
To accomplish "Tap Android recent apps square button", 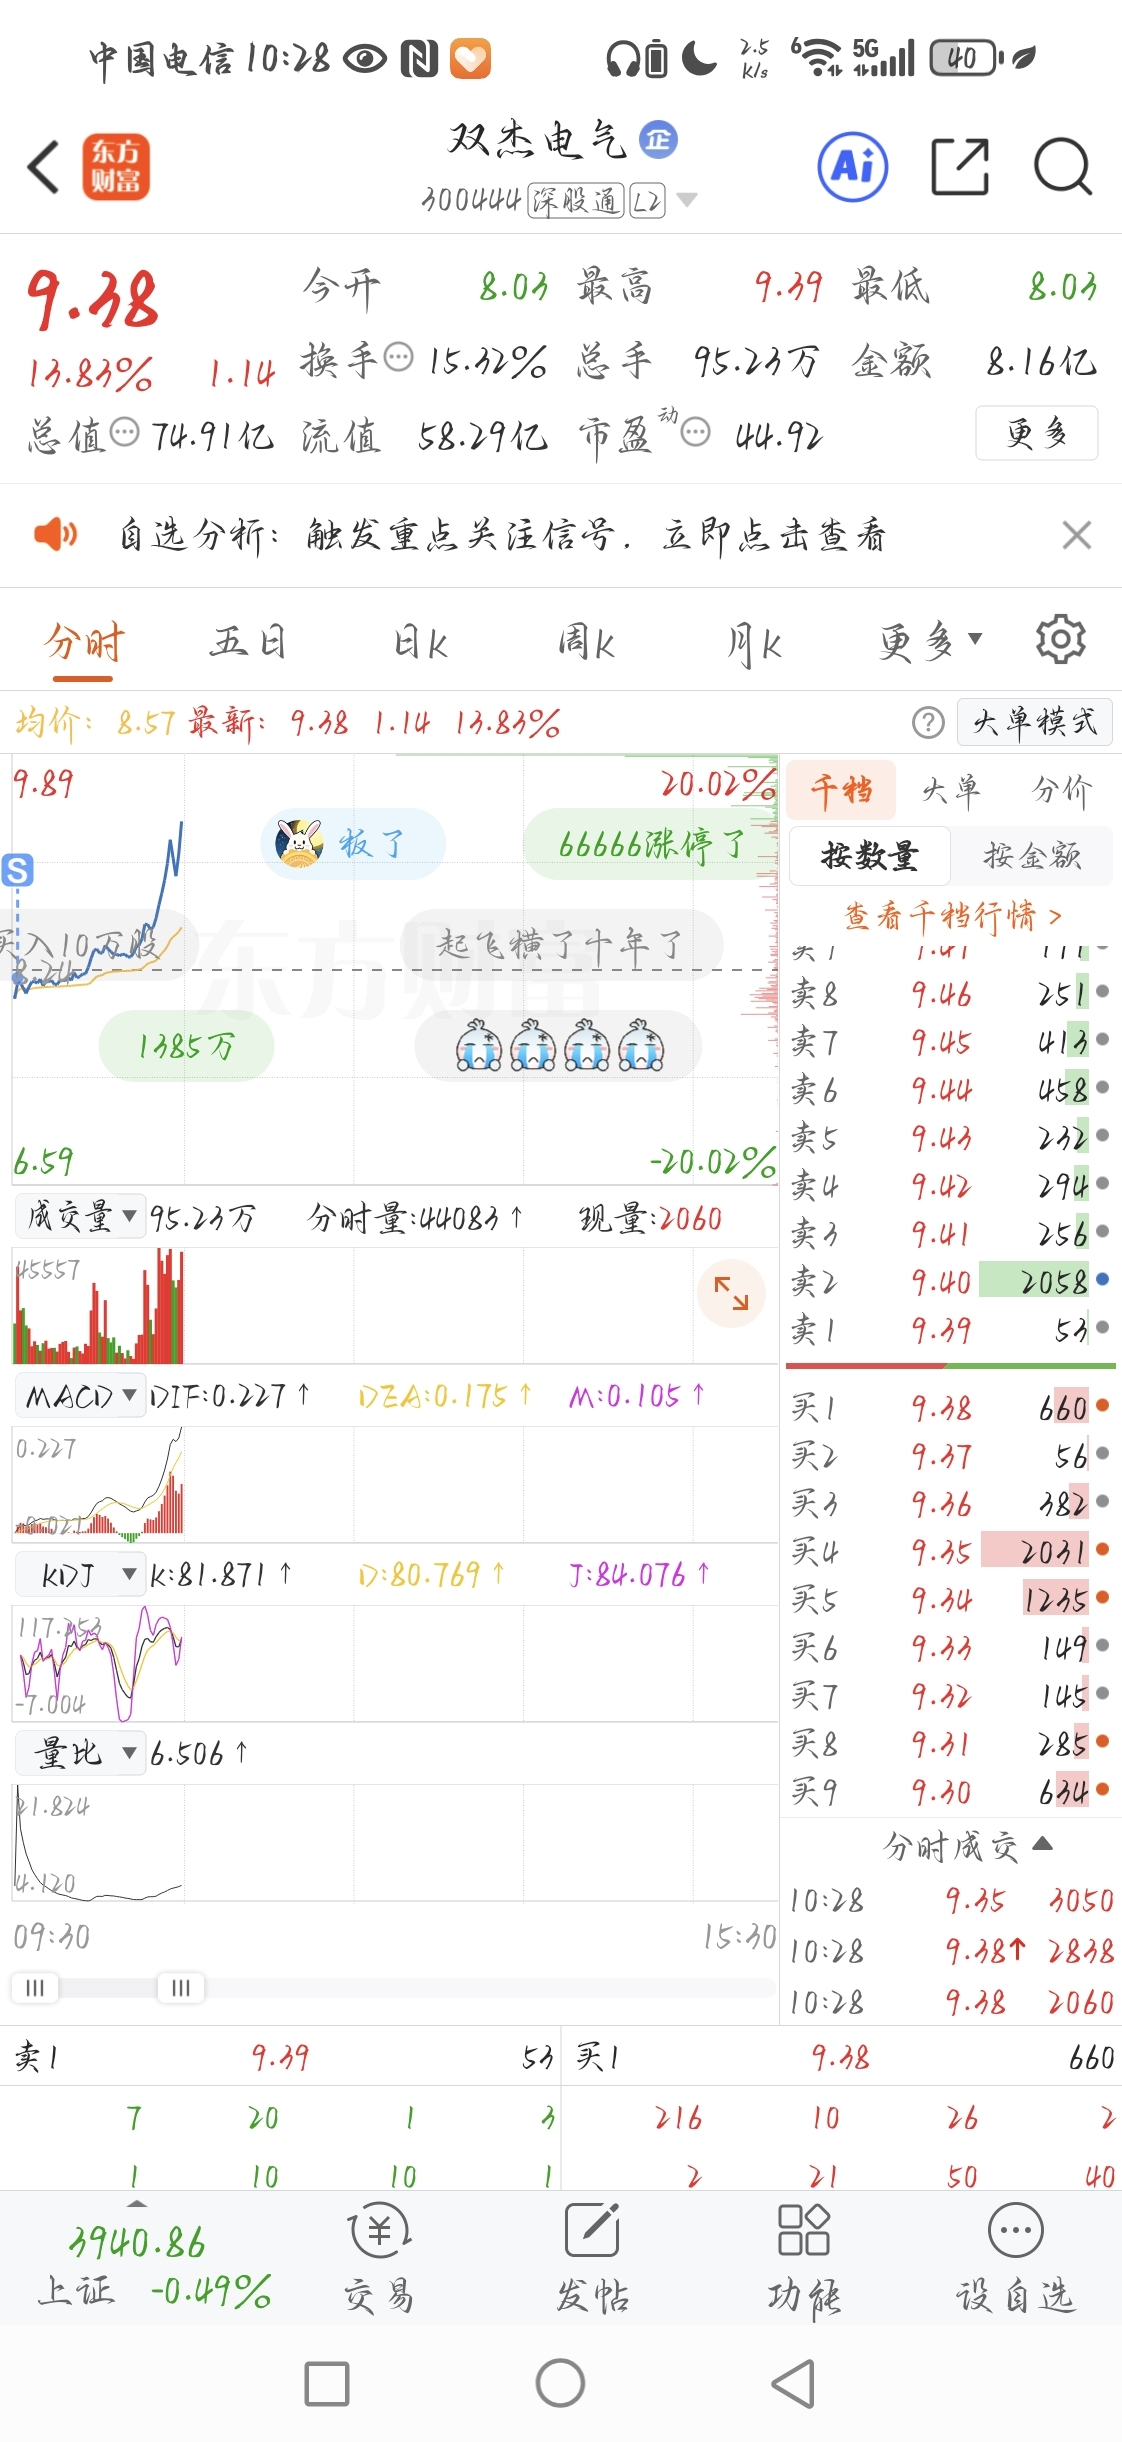I will (x=327, y=2384).
